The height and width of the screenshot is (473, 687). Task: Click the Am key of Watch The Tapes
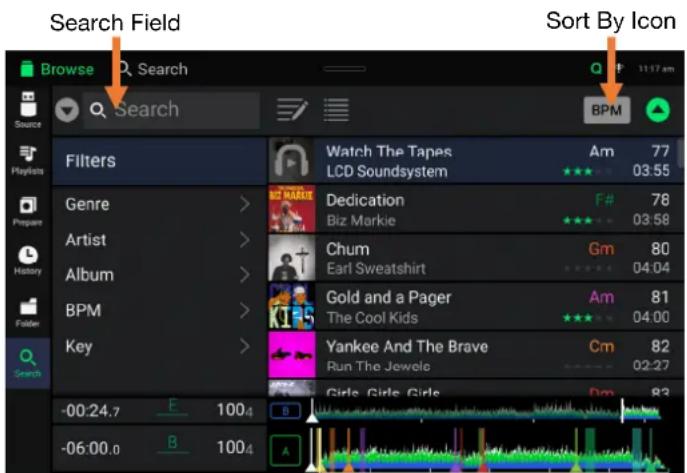[602, 152]
